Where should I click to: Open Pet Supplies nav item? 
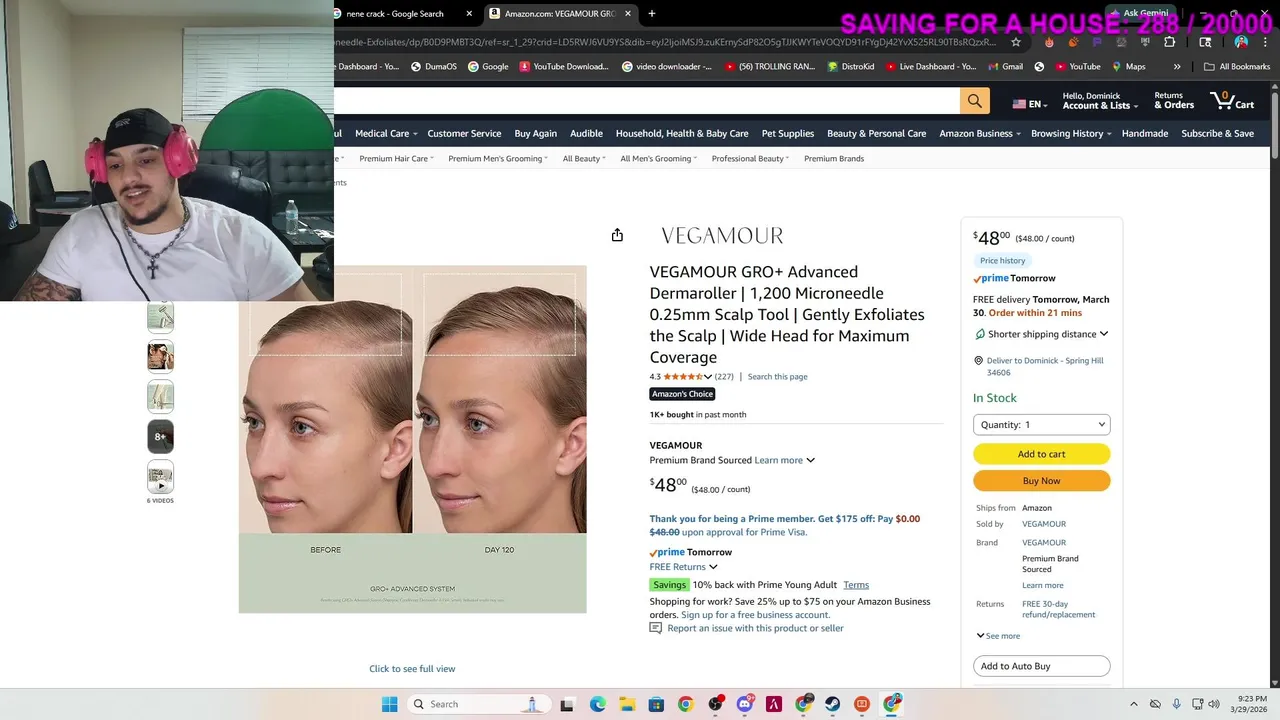[788, 133]
